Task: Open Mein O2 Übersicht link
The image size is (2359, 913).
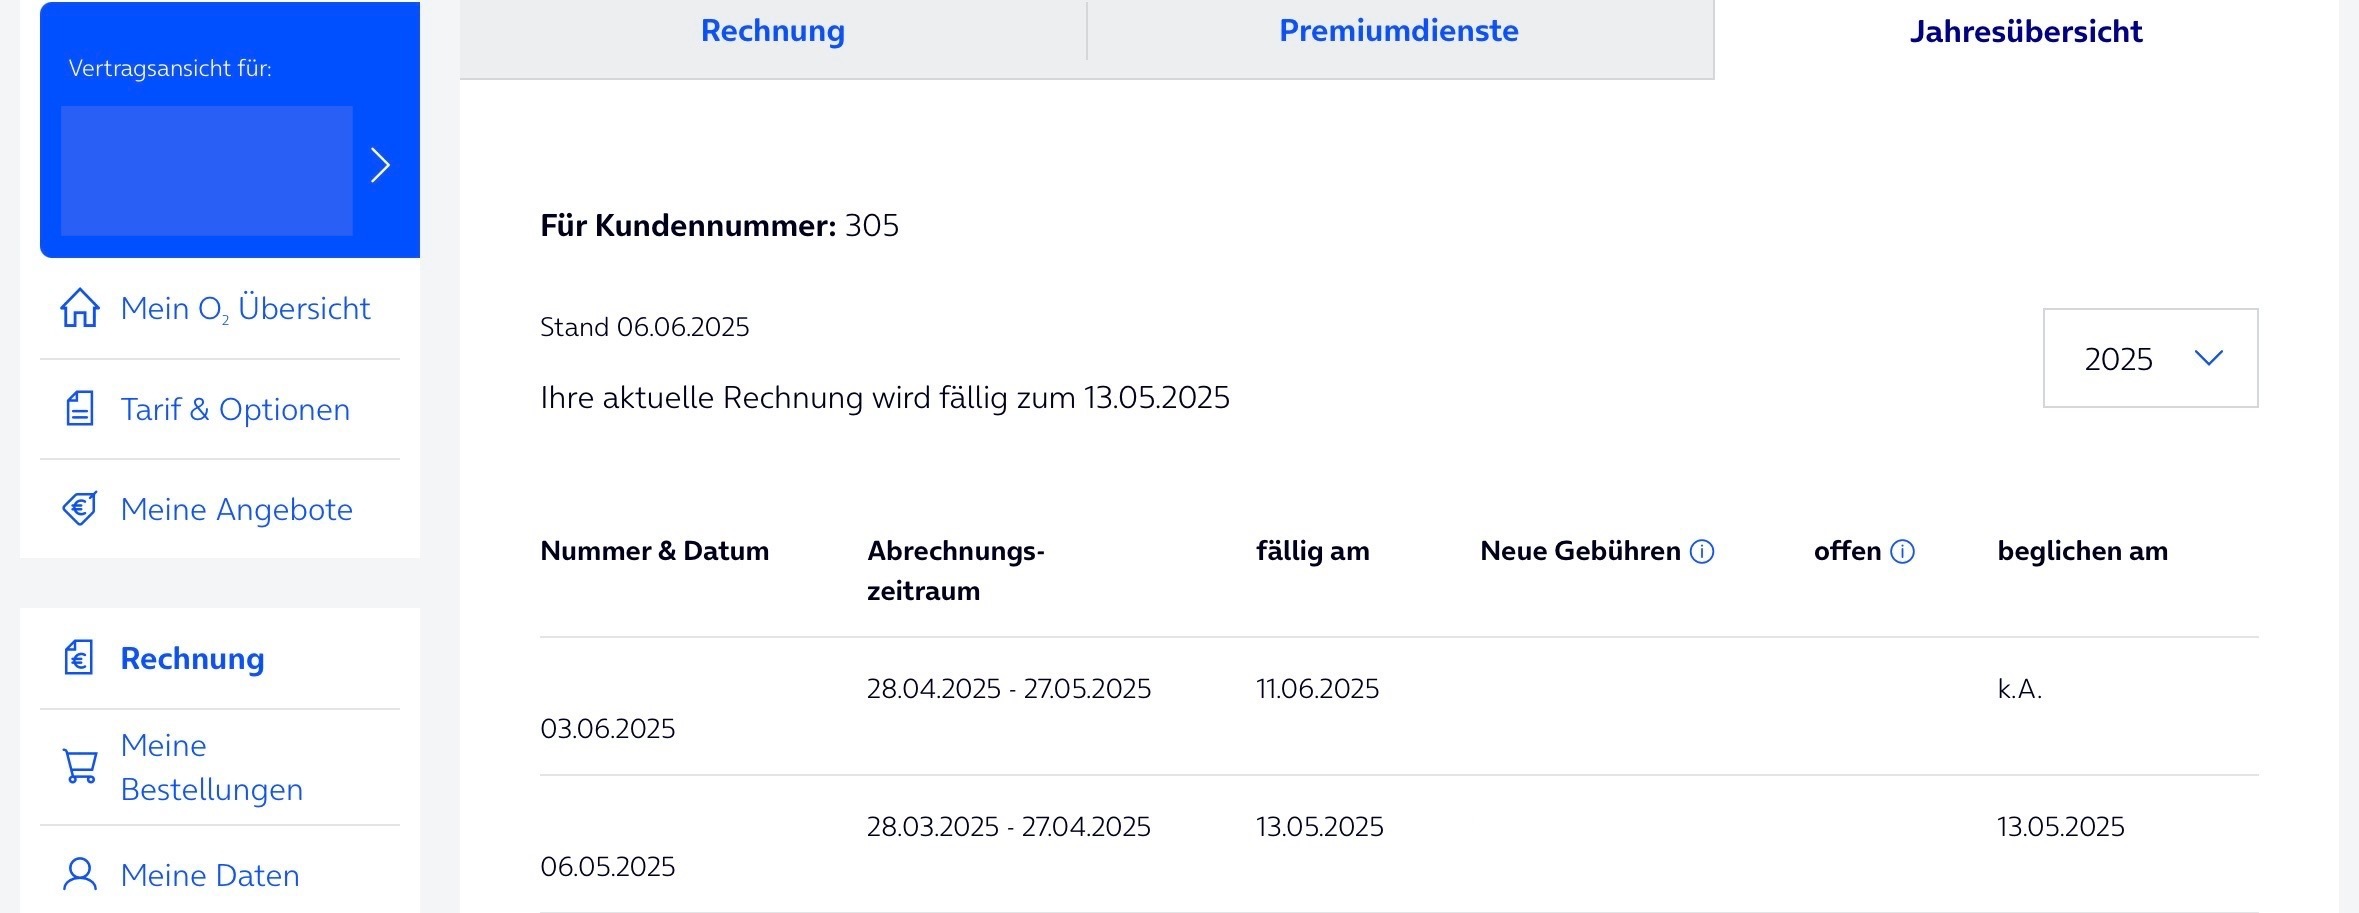Action: click(x=245, y=308)
